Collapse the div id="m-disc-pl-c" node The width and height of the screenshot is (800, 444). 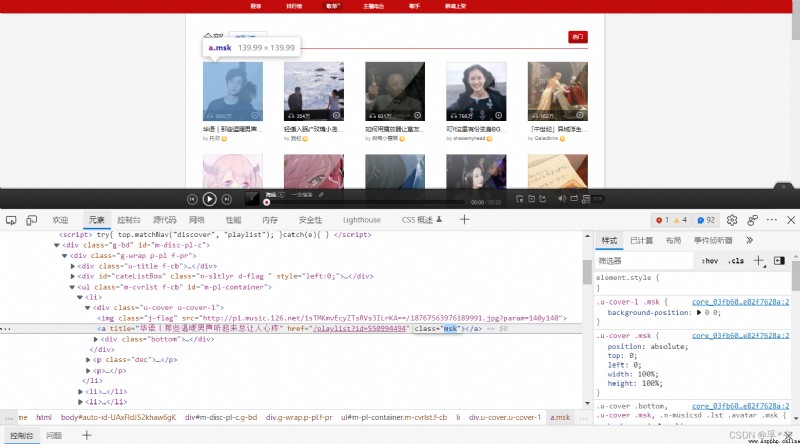point(57,245)
